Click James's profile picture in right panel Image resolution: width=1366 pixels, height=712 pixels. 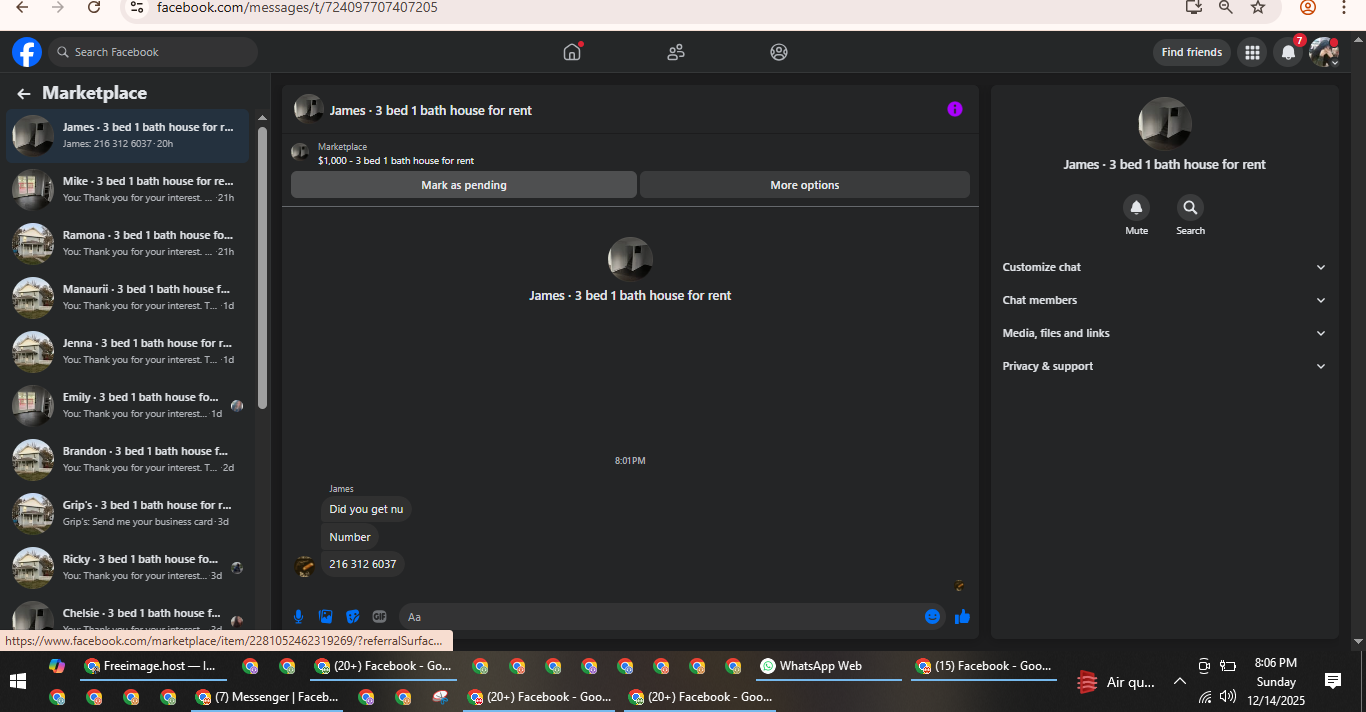click(1164, 124)
